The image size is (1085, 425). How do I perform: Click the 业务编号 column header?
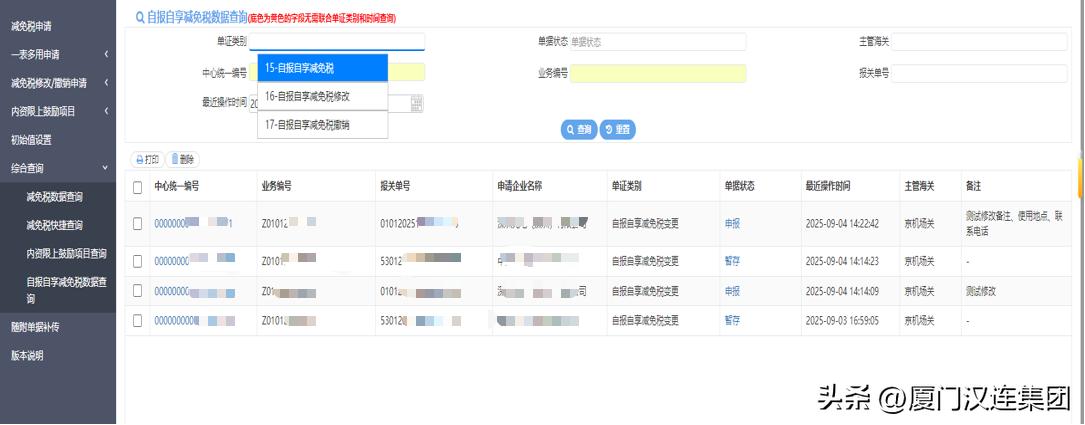(x=277, y=187)
